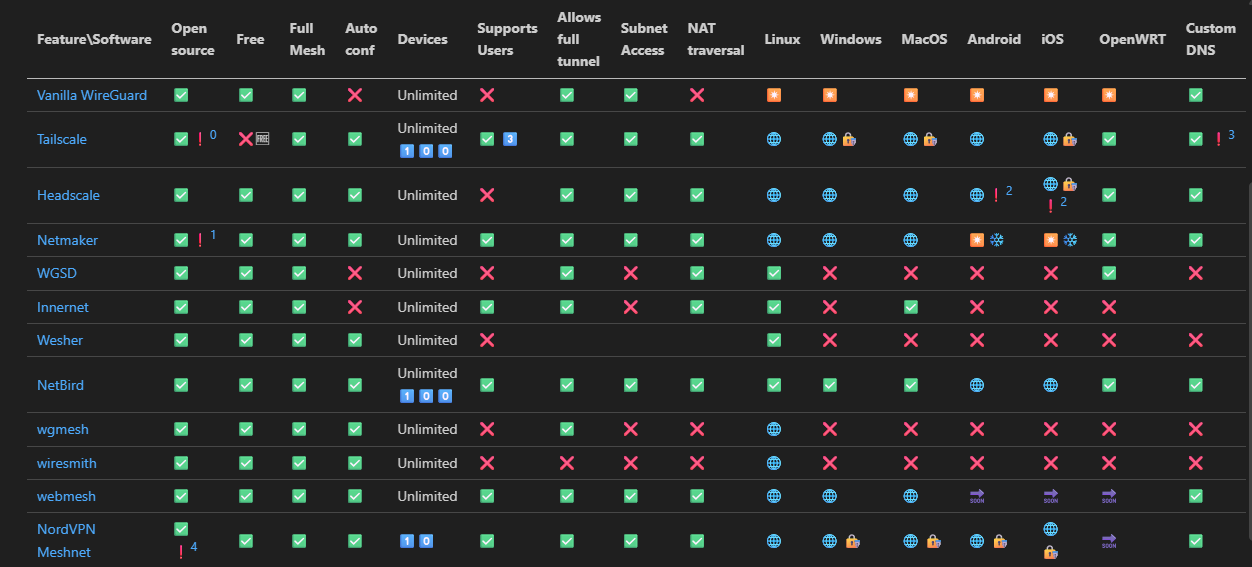
Task: Open the Headscale project link
Action: pos(68,195)
